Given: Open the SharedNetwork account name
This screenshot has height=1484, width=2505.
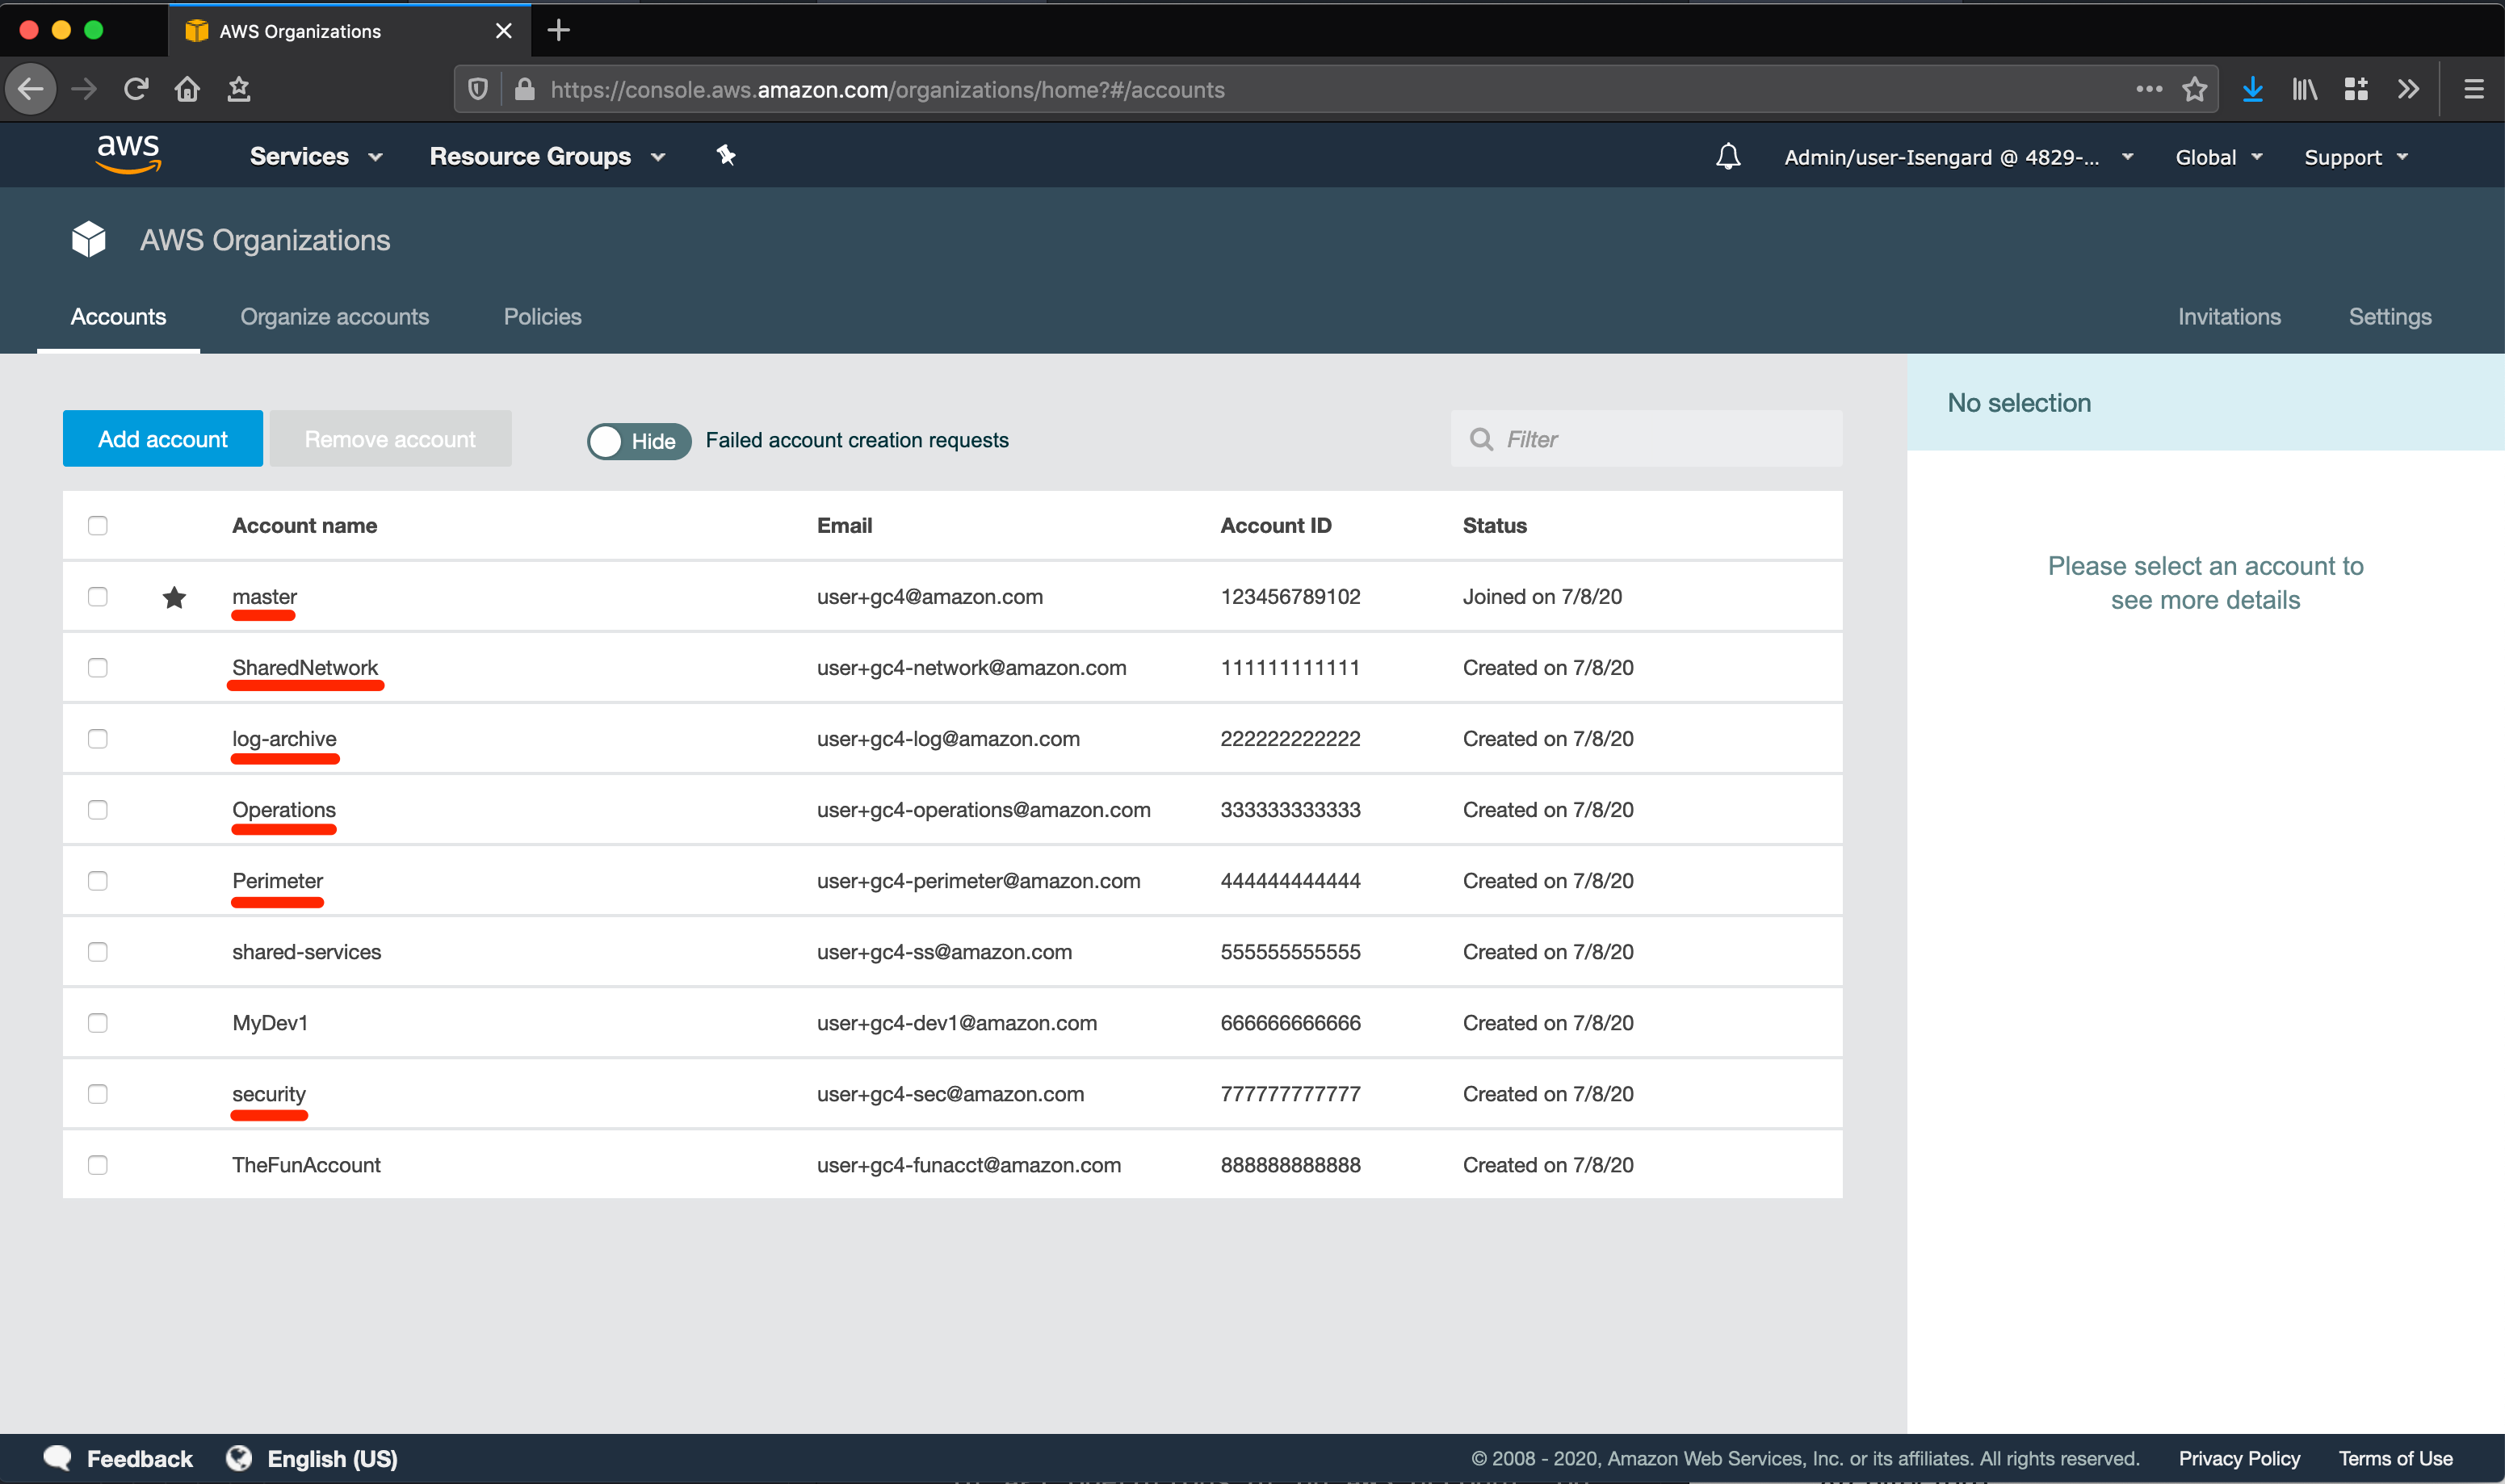Looking at the screenshot, I should tap(305, 667).
